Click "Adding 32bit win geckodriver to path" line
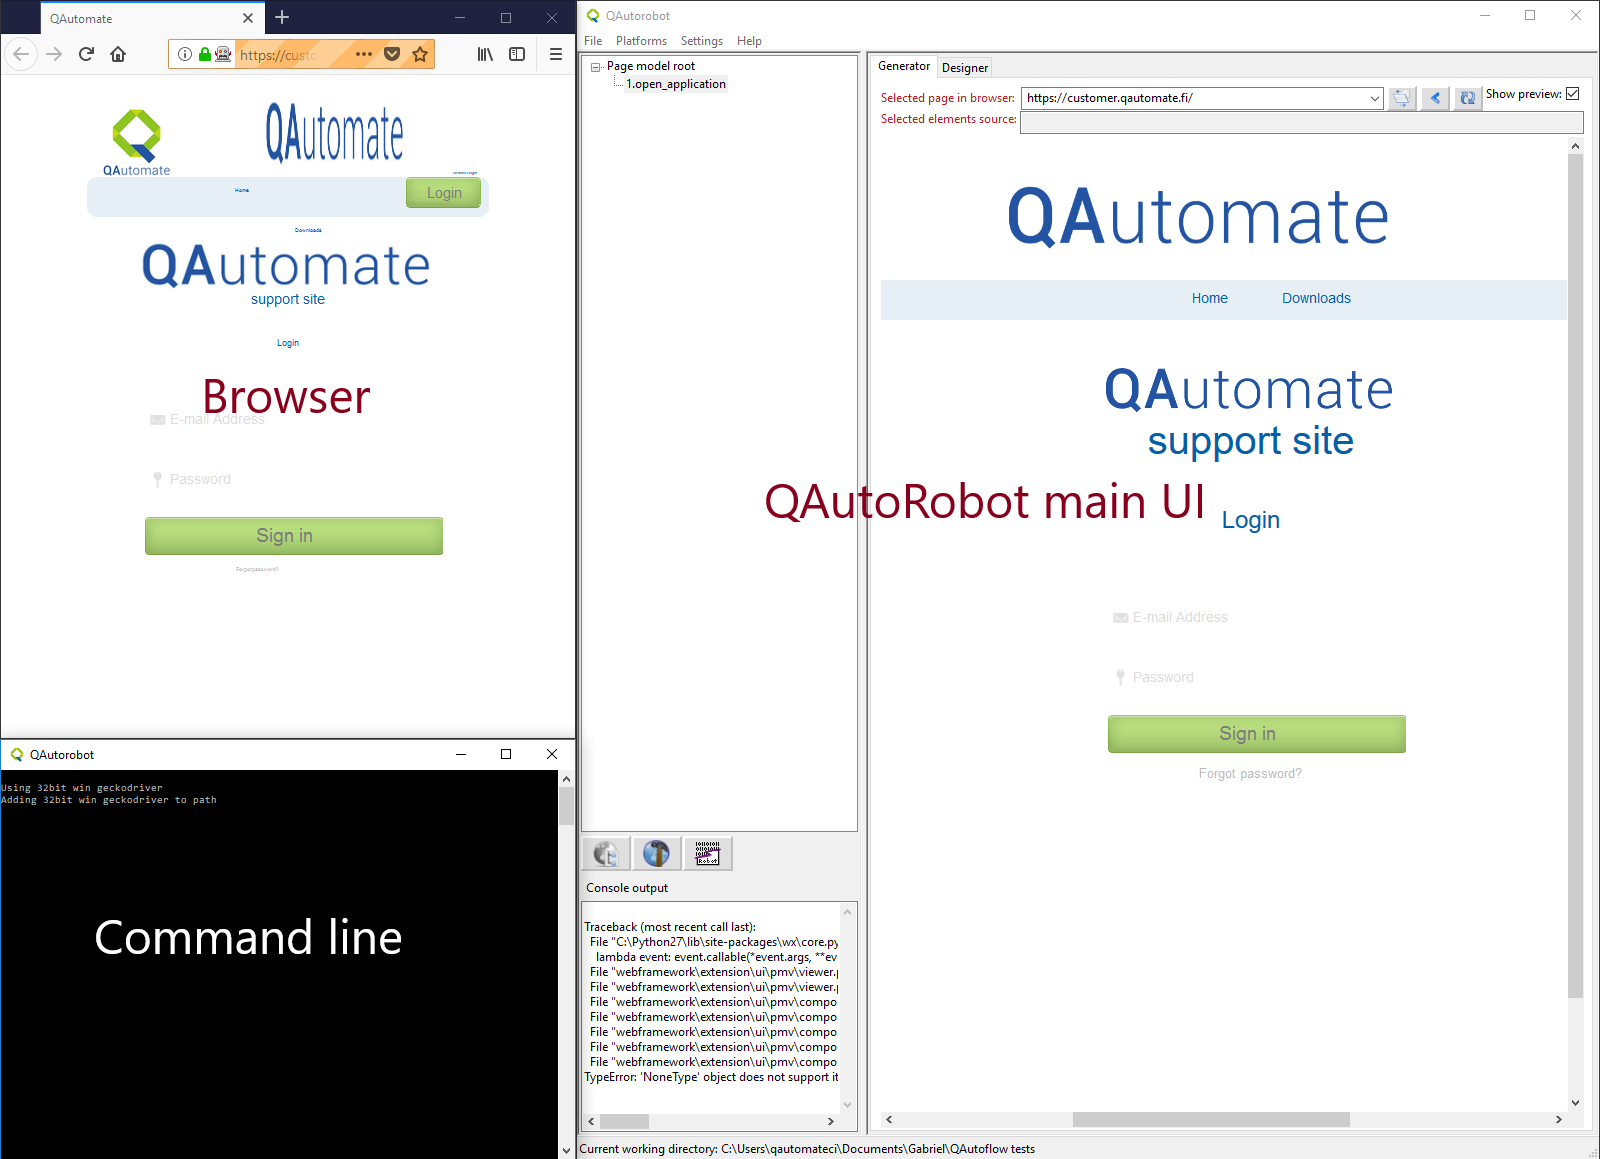Viewport: 1600px width, 1159px height. coord(109,800)
